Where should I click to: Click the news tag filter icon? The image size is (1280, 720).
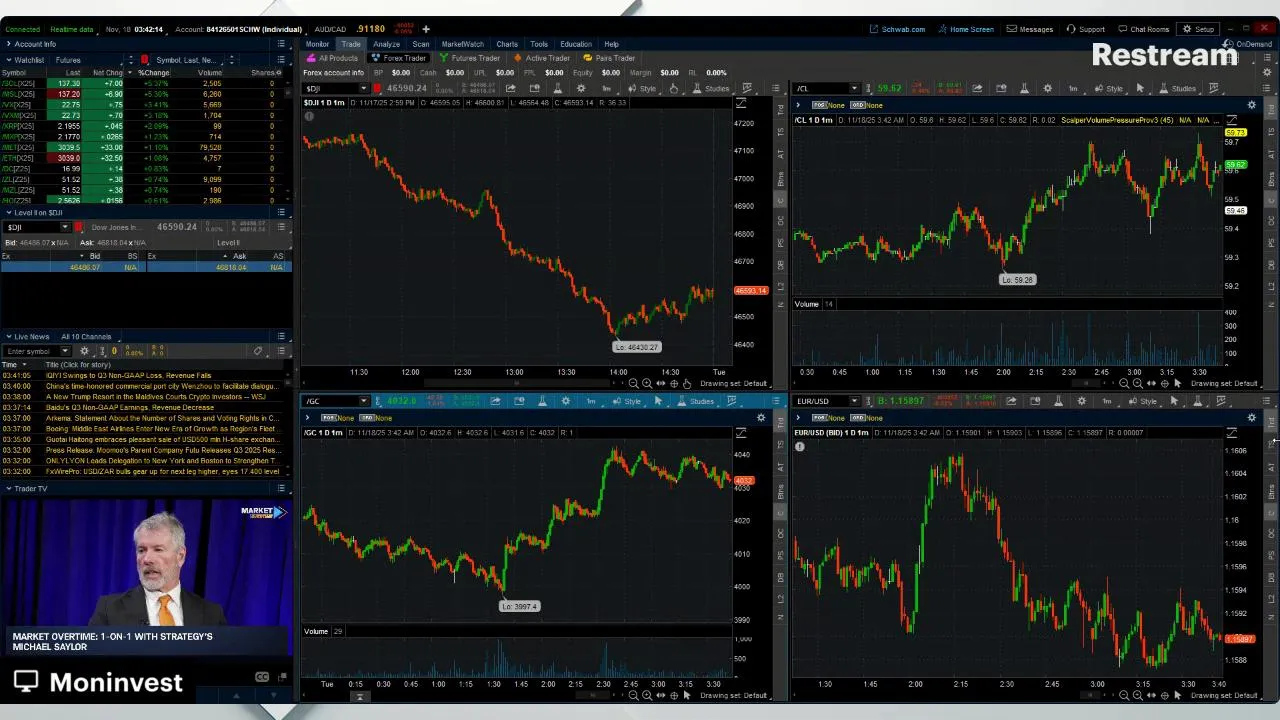(x=258, y=351)
